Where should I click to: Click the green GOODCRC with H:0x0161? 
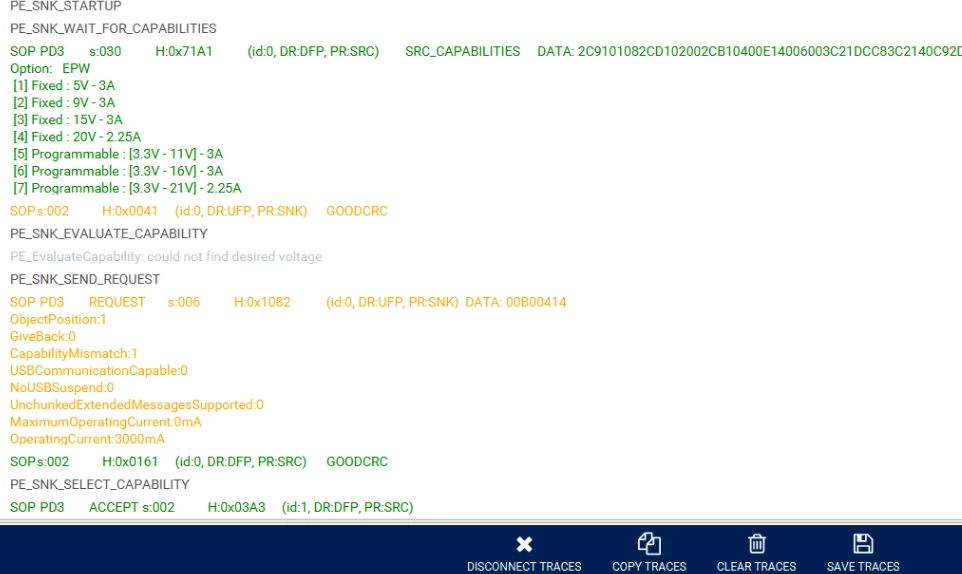[357, 461]
